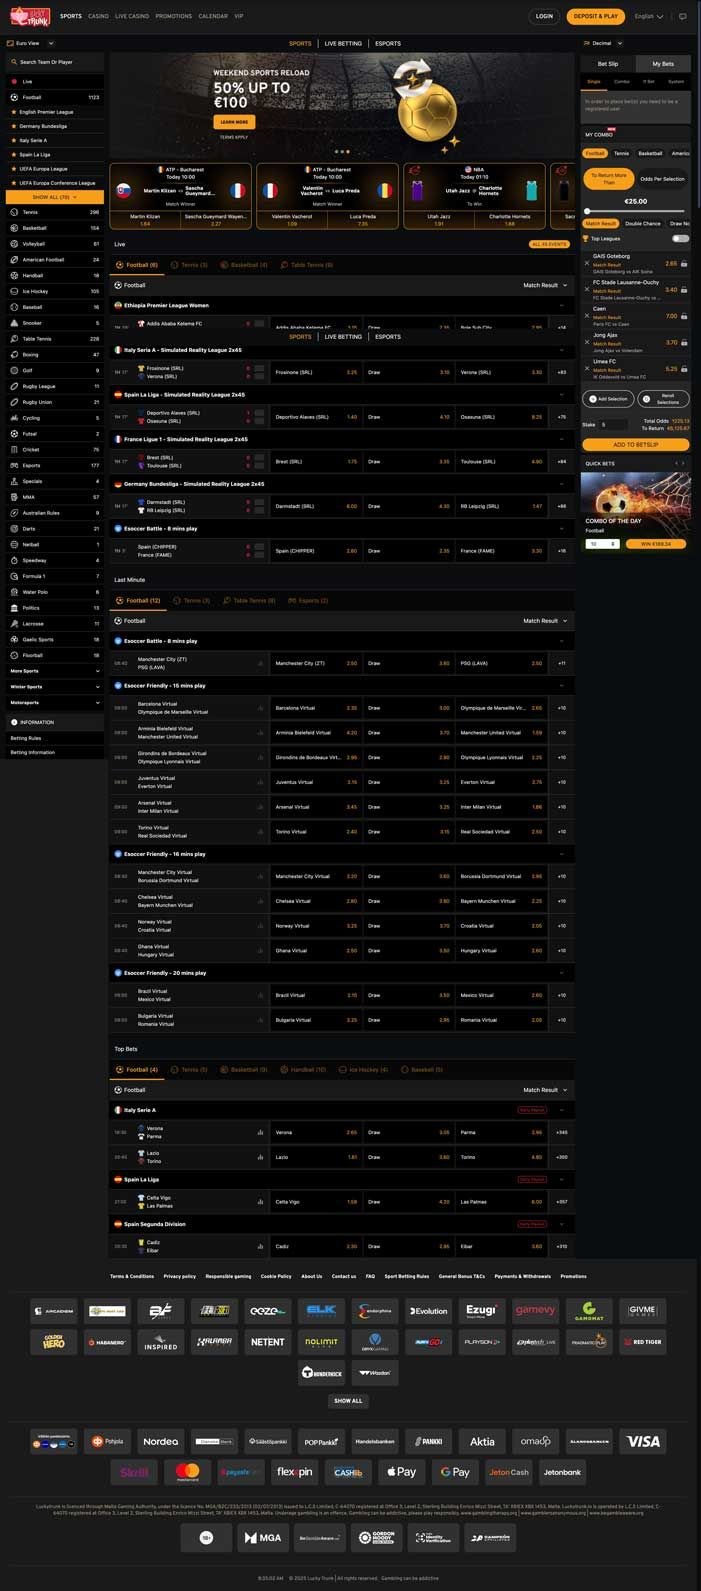Open the CASINO menu item
701x1591 pixels.
(x=98, y=16)
